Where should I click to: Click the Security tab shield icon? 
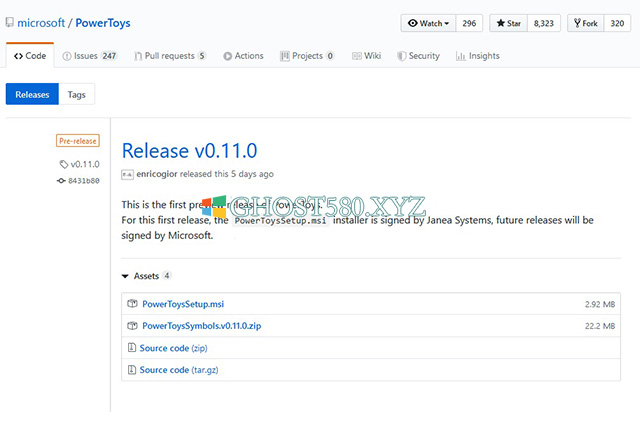pos(402,56)
